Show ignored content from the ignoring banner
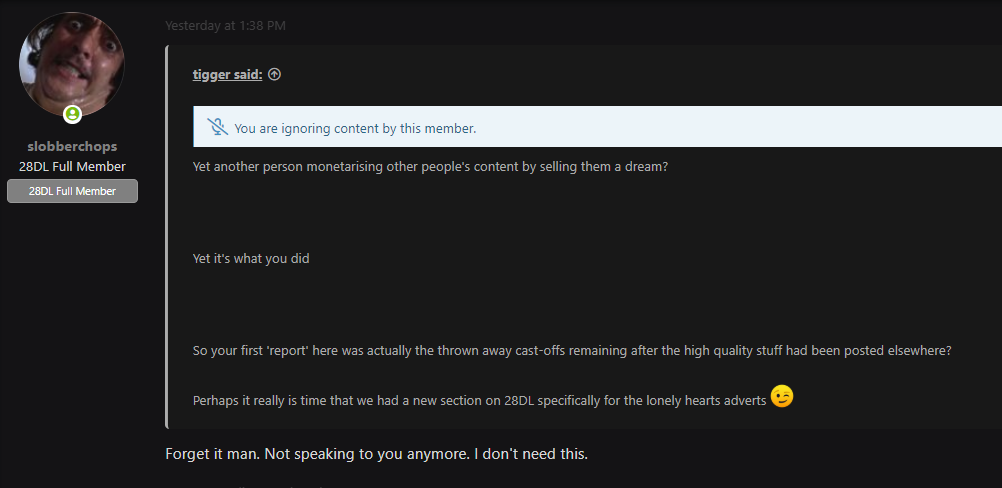The height and width of the screenshot is (488, 1002). coord(597,127)
